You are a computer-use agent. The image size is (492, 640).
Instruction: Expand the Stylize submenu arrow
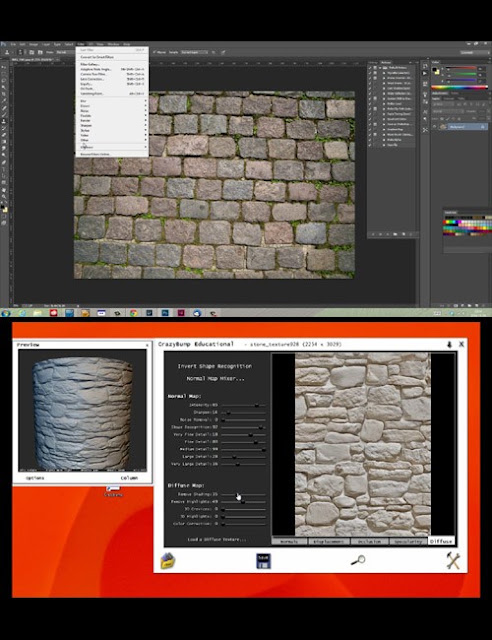(145, 130)
